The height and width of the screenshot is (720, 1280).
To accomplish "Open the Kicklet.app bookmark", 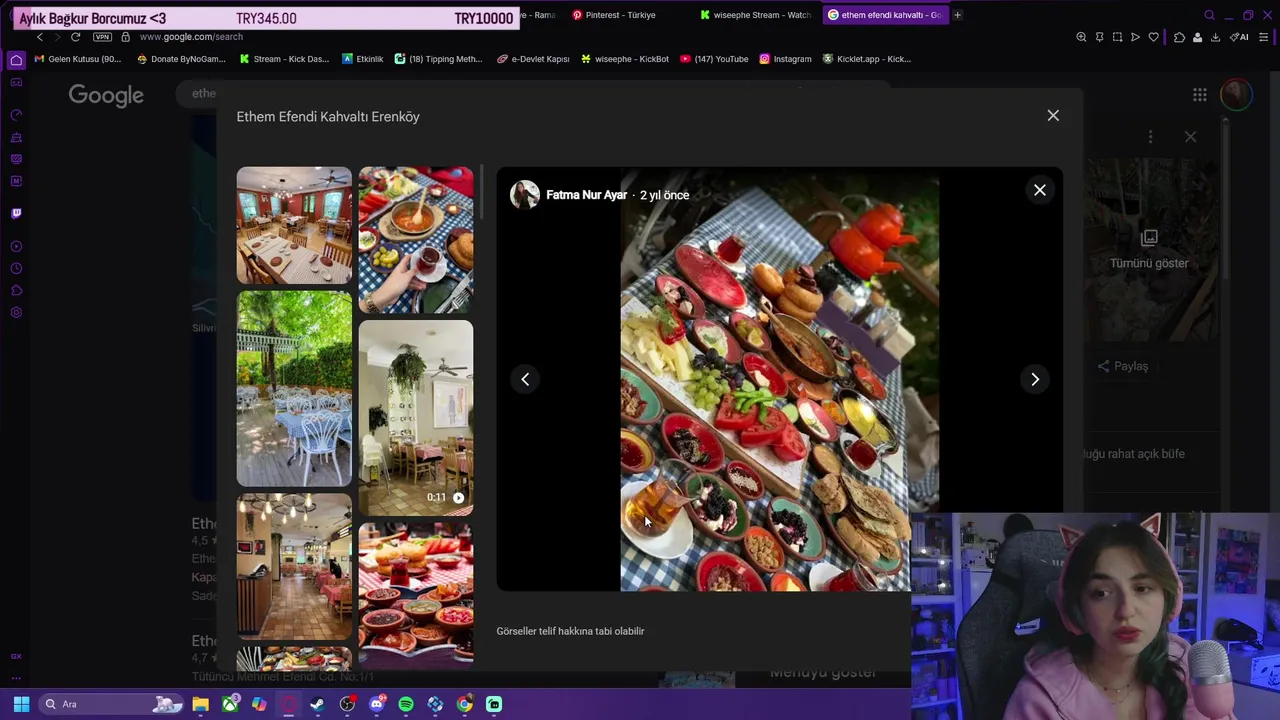I will [x=866, y=59].
